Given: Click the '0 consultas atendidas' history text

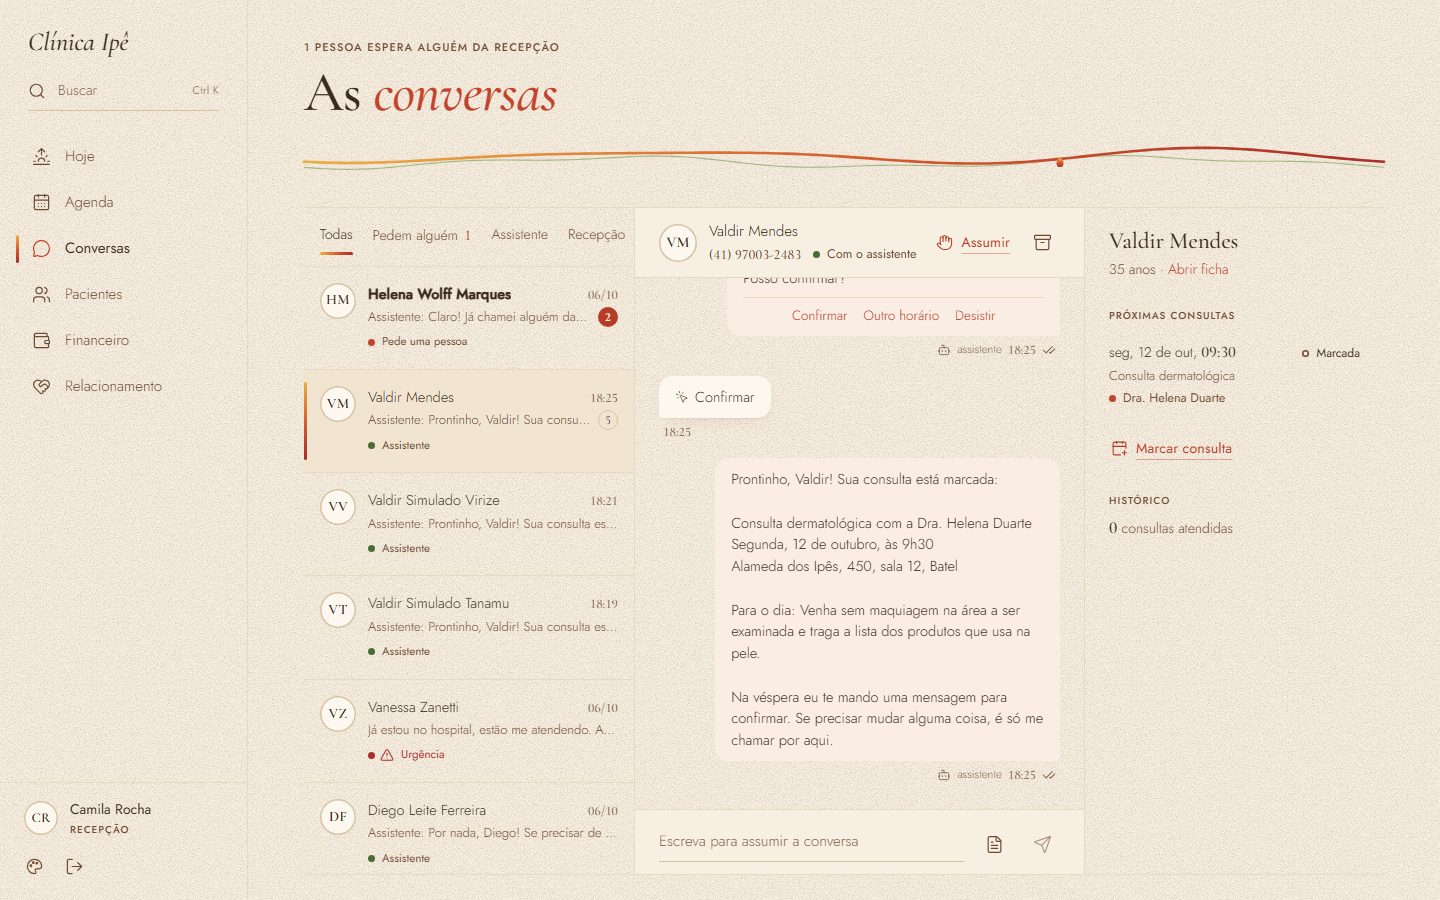Looking at the screenshot, I should [x=1171, y=528].
